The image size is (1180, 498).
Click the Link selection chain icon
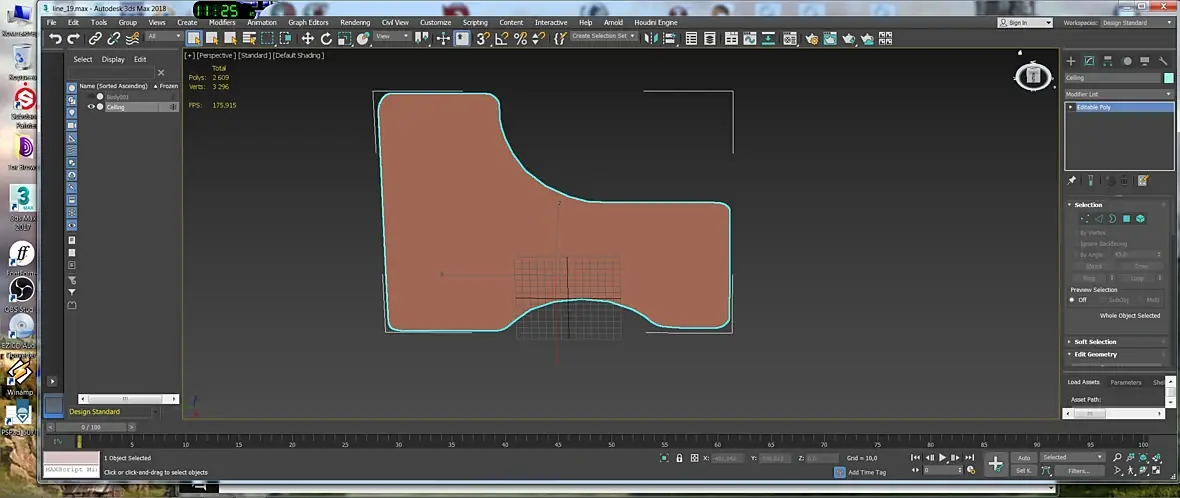coord(95,38)
